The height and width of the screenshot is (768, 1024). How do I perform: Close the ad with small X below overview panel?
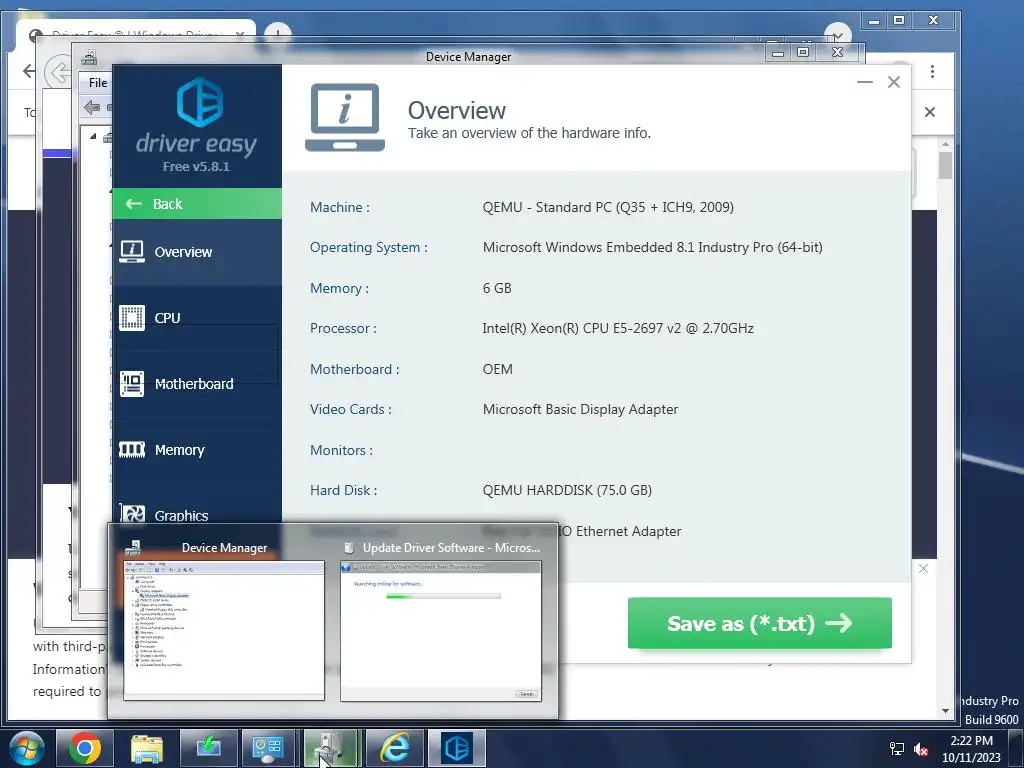pos(923,569)
